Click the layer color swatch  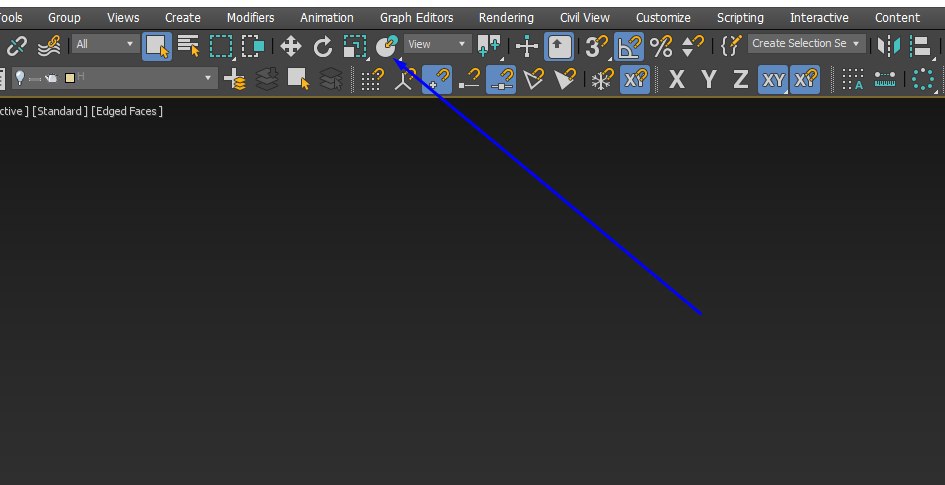(x=70, y=78)
